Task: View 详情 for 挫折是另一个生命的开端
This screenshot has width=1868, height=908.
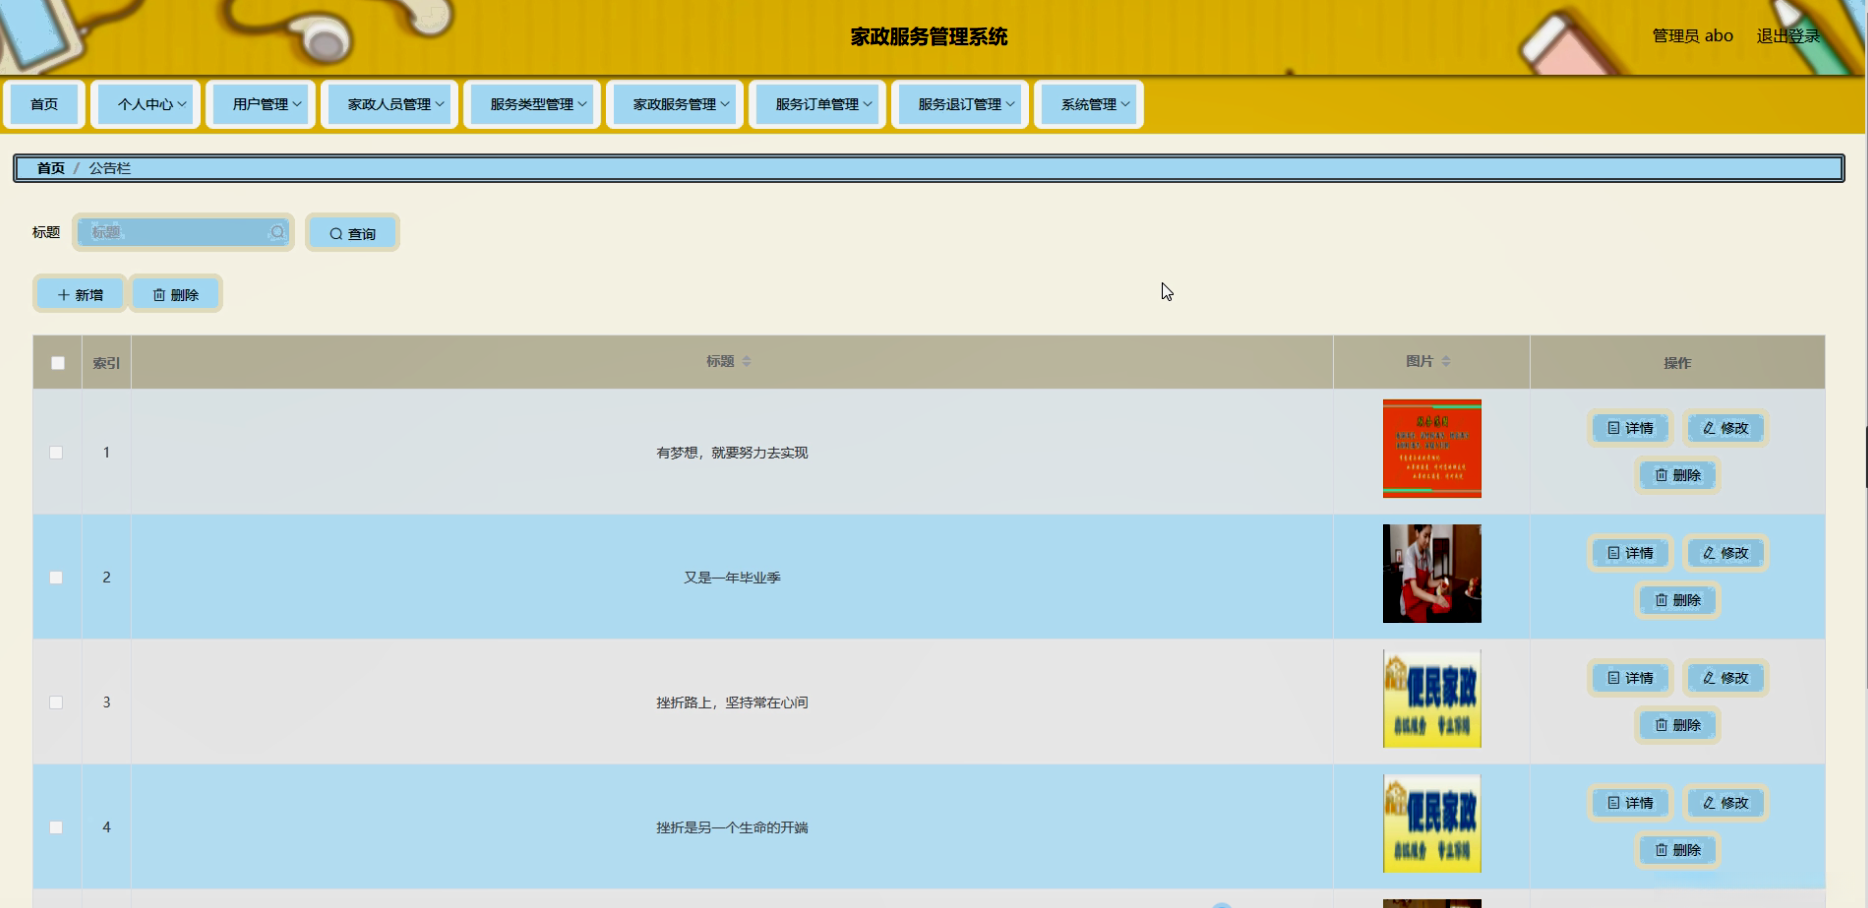Action: click(x=1630, y=803)
